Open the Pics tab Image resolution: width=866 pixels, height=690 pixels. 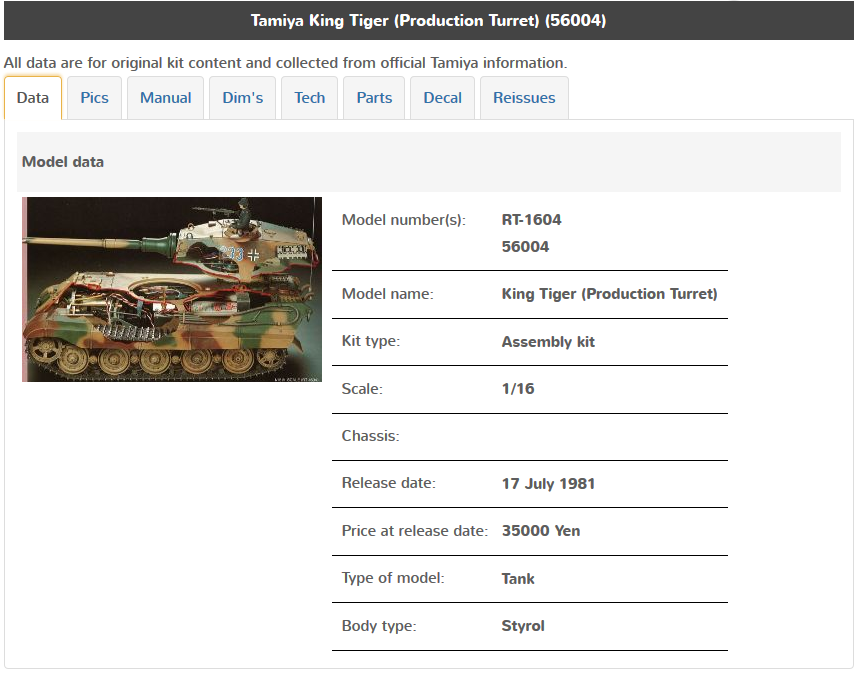coord(94,98)
